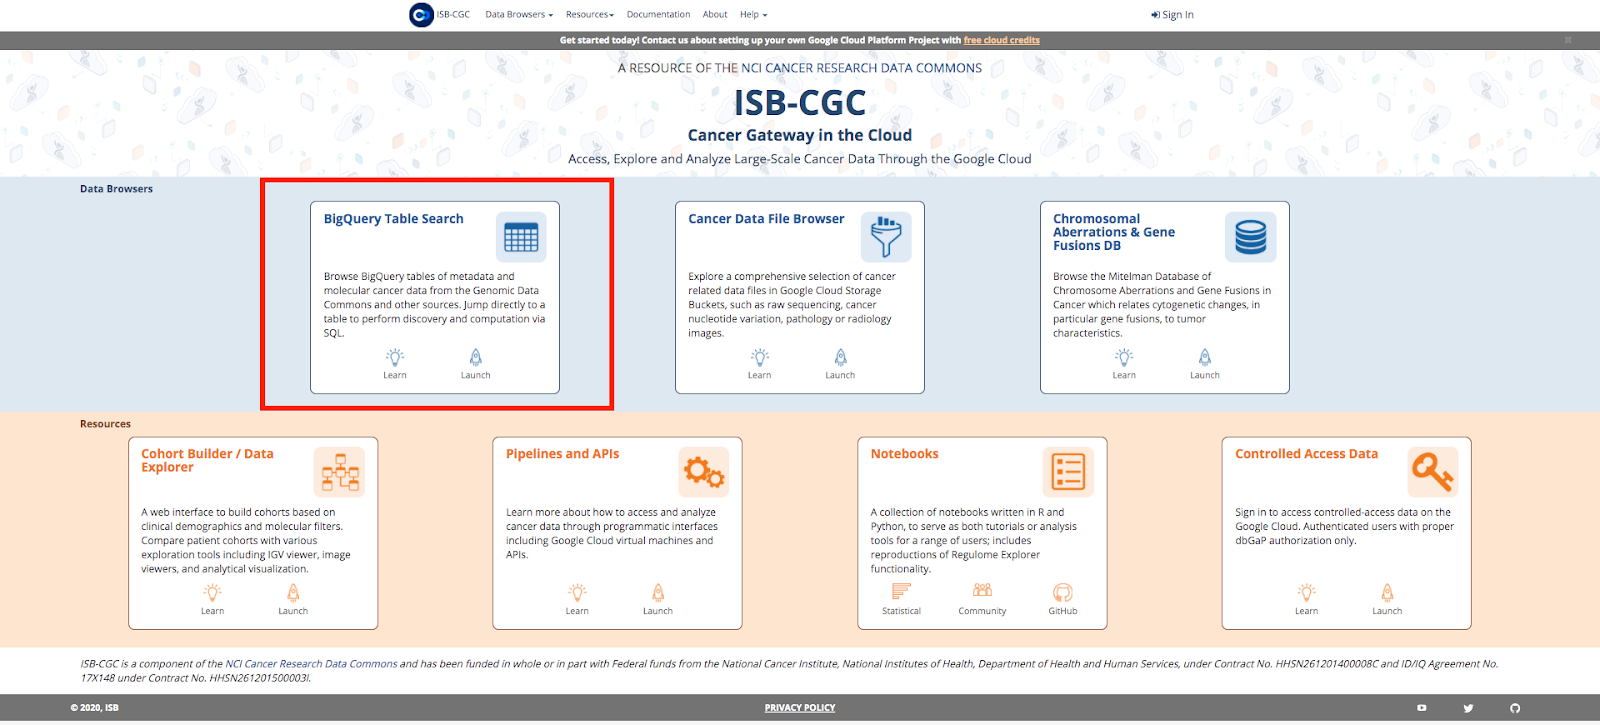Open the Documentation menu item
Viewport: 1600px width, 725px height.
[658, 15]
